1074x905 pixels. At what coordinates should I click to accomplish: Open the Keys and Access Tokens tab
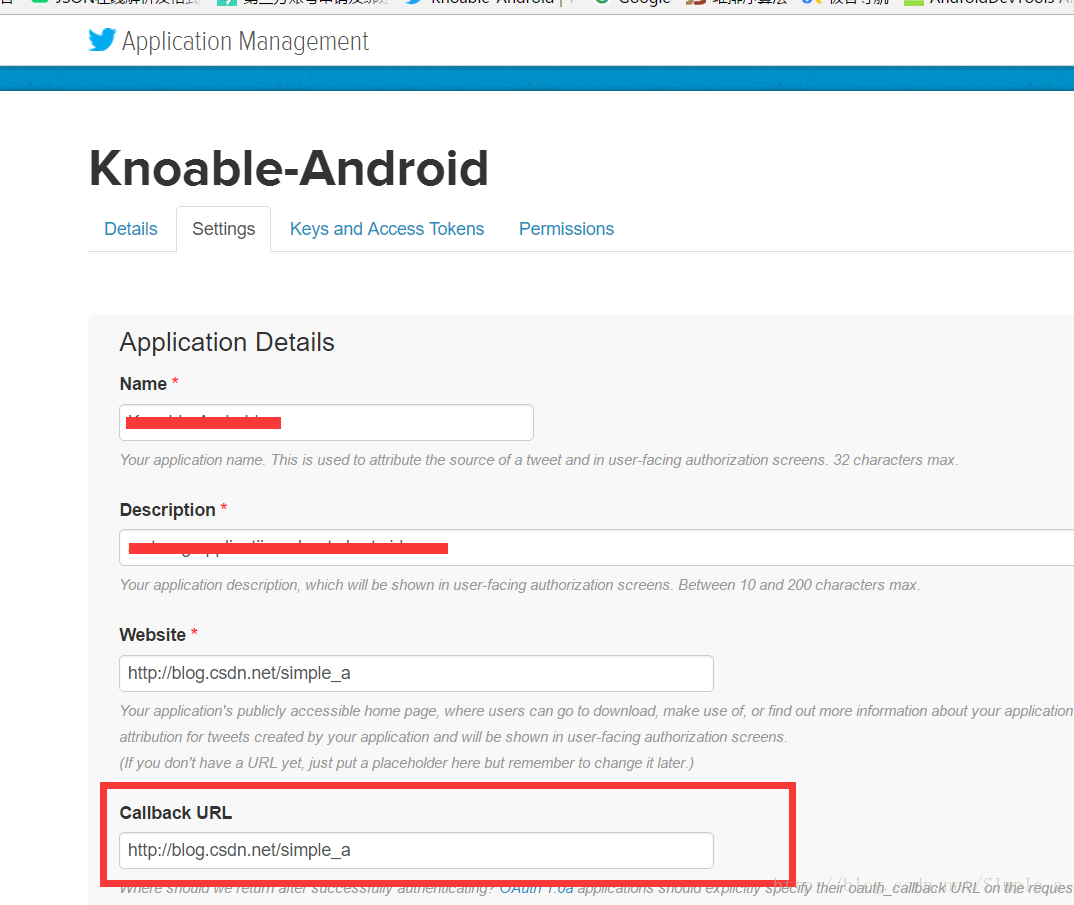[x=387, y=229]
